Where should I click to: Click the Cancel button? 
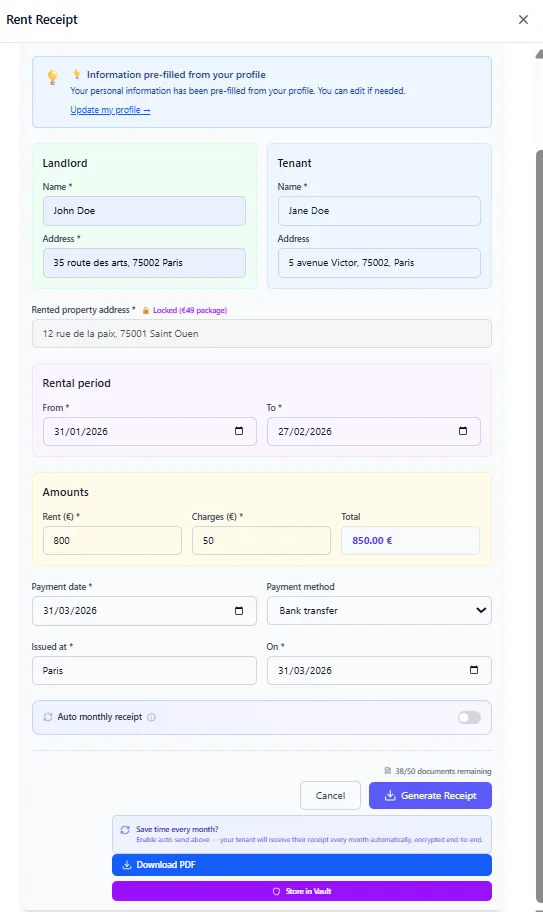330,796
